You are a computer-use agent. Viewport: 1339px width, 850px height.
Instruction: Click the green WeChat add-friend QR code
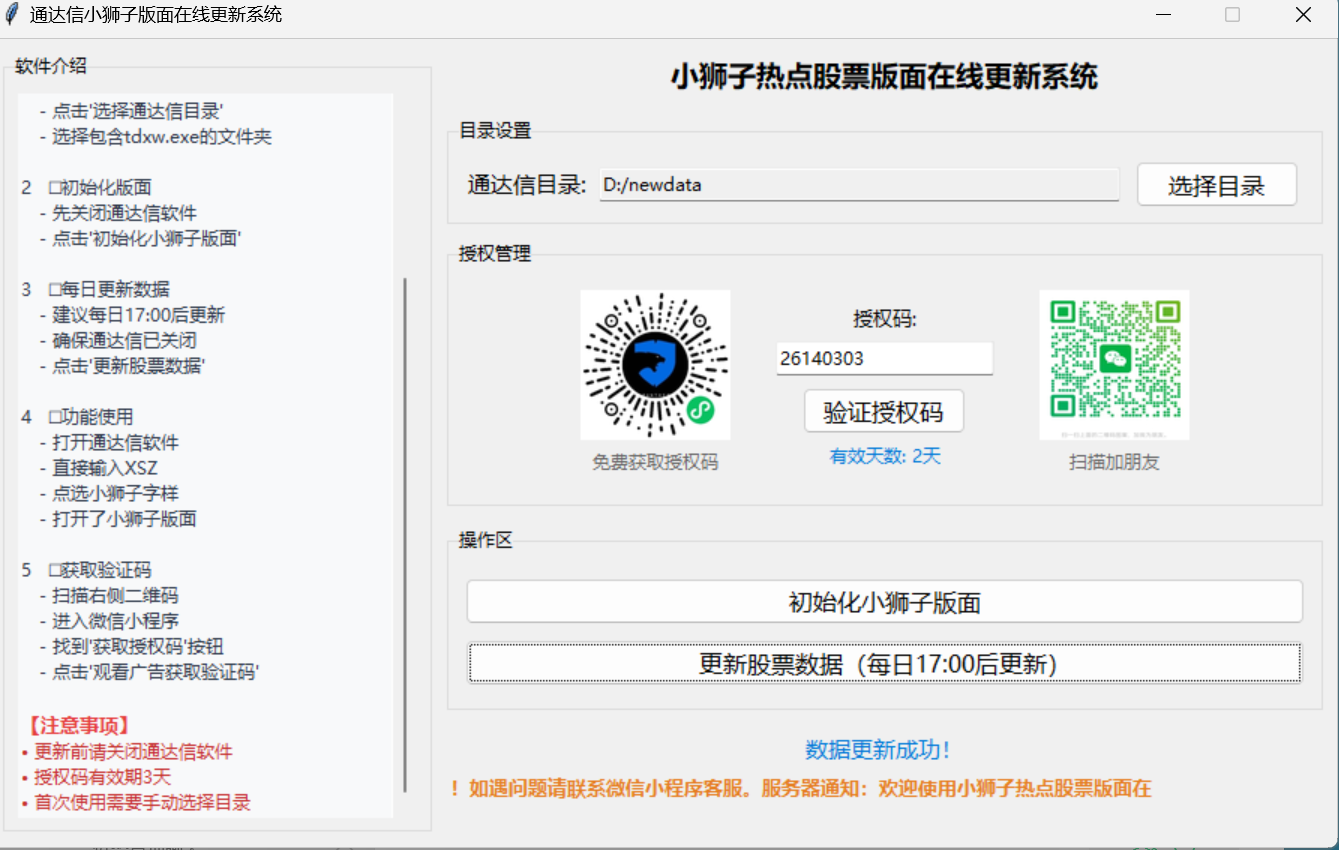point(1114,365)
